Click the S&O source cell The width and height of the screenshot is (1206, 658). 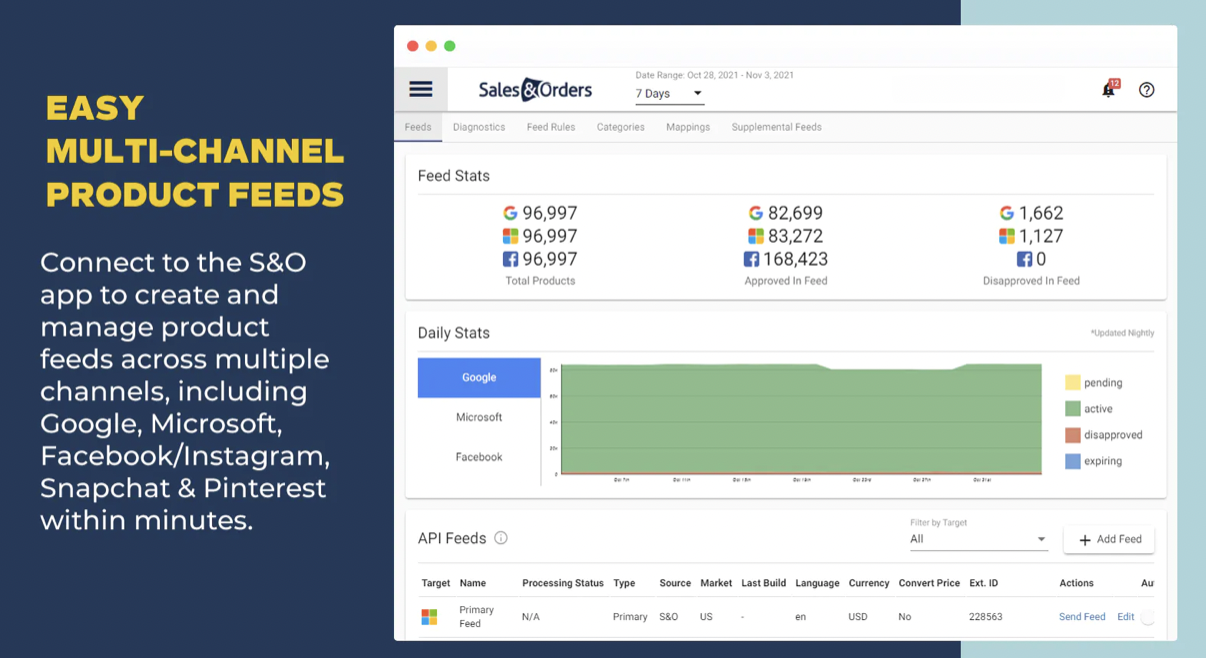coord(669,617)
